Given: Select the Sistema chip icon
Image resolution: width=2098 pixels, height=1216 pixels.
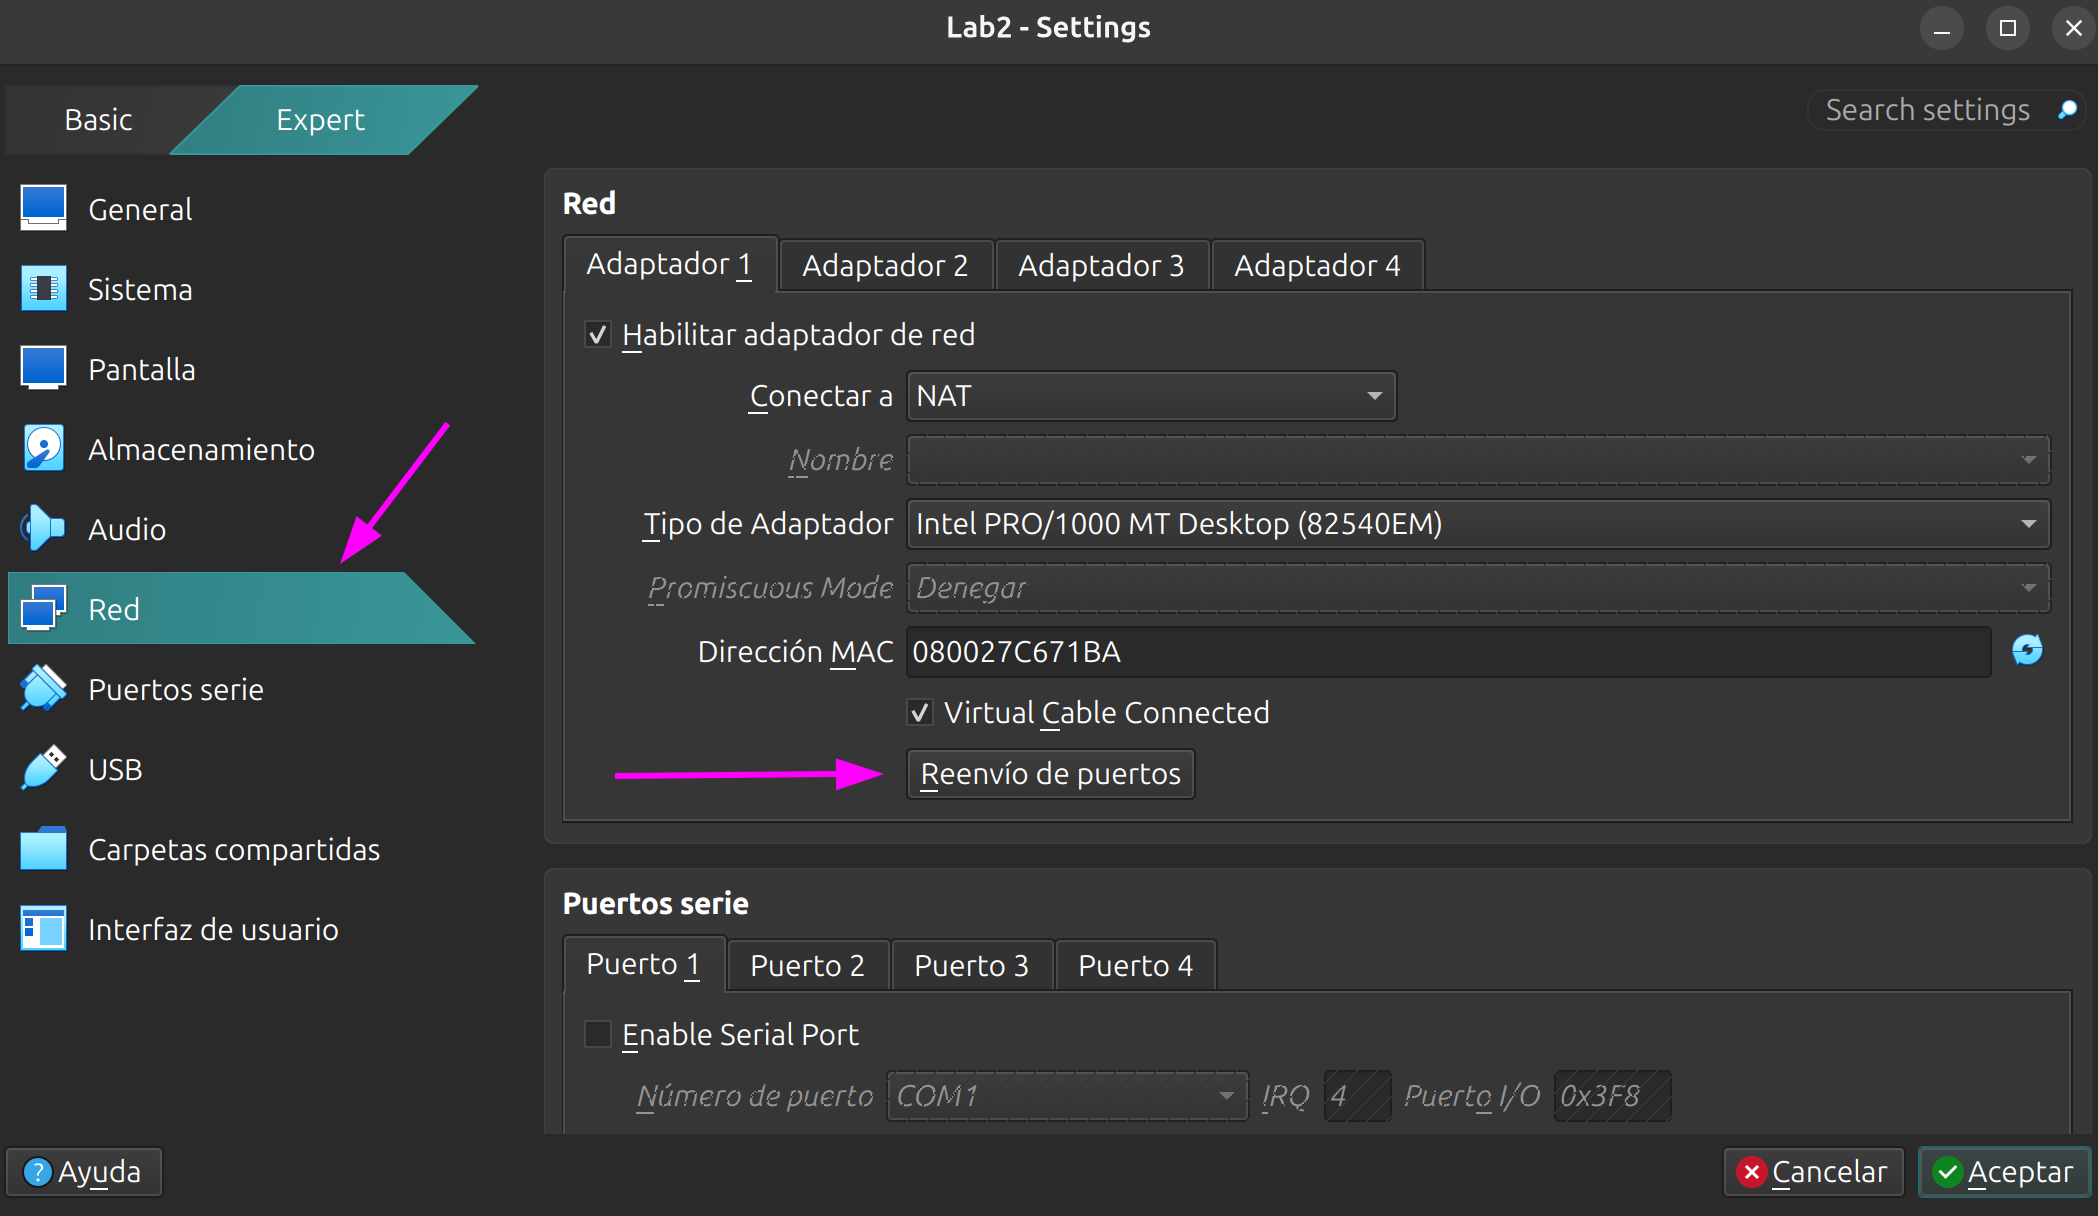Looking at the screenshot, I should pos(43,288).
